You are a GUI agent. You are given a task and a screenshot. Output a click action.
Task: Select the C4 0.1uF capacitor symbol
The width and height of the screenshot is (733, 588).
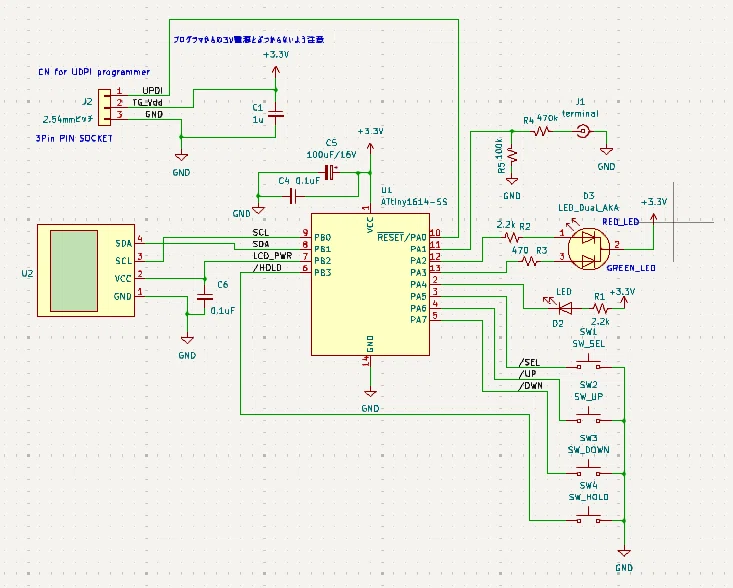[x=293, y=196]
